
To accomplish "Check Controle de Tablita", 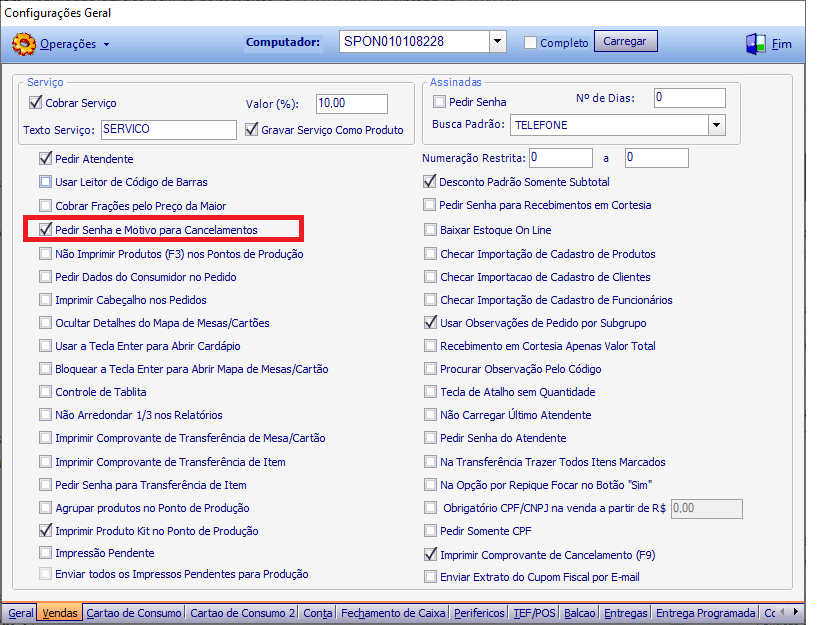I will point(45,392).
